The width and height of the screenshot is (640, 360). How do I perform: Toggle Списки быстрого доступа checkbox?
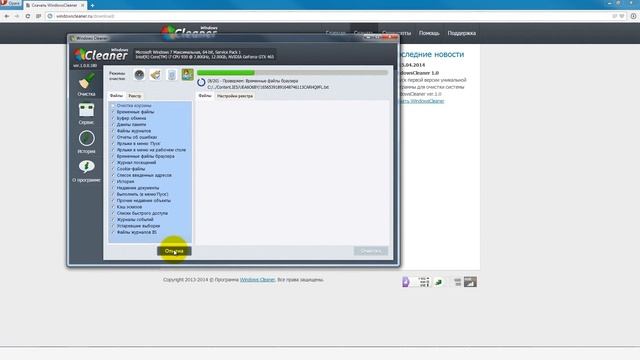(113, 213)
